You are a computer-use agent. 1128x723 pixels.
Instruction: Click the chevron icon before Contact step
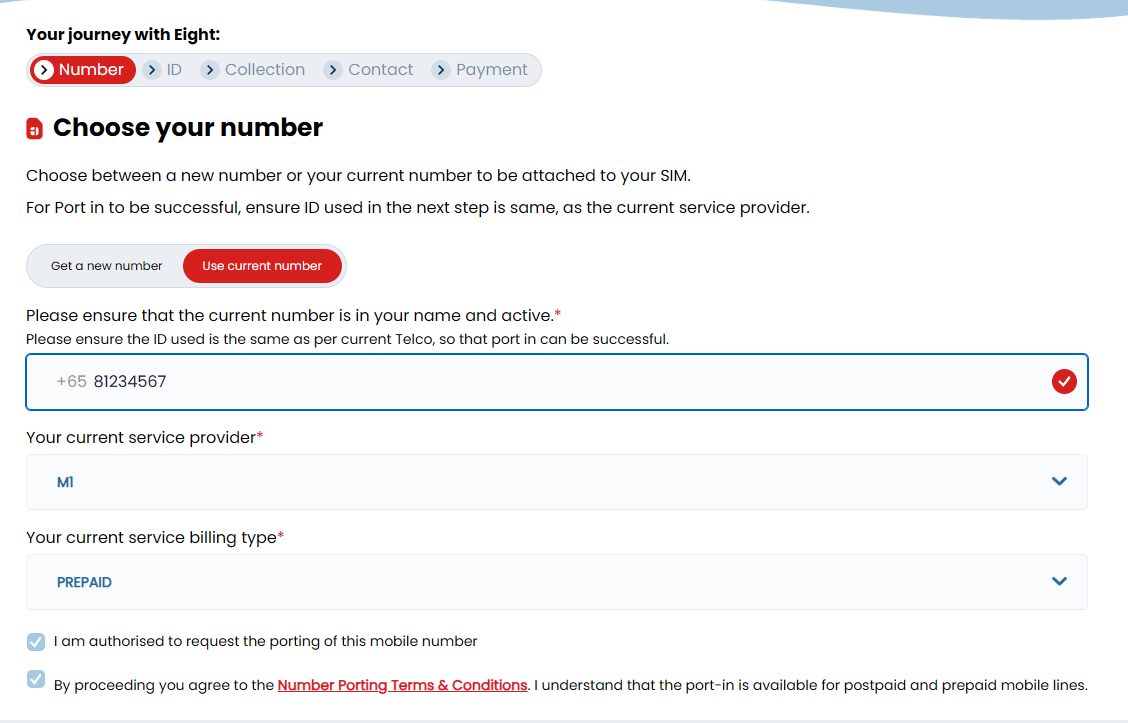pos(332,70)
